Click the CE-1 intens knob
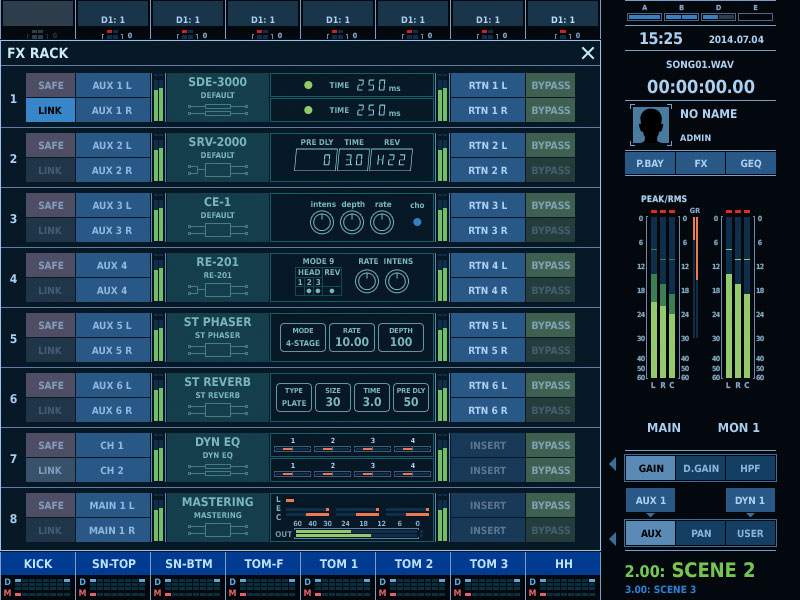 coord(323,223)
